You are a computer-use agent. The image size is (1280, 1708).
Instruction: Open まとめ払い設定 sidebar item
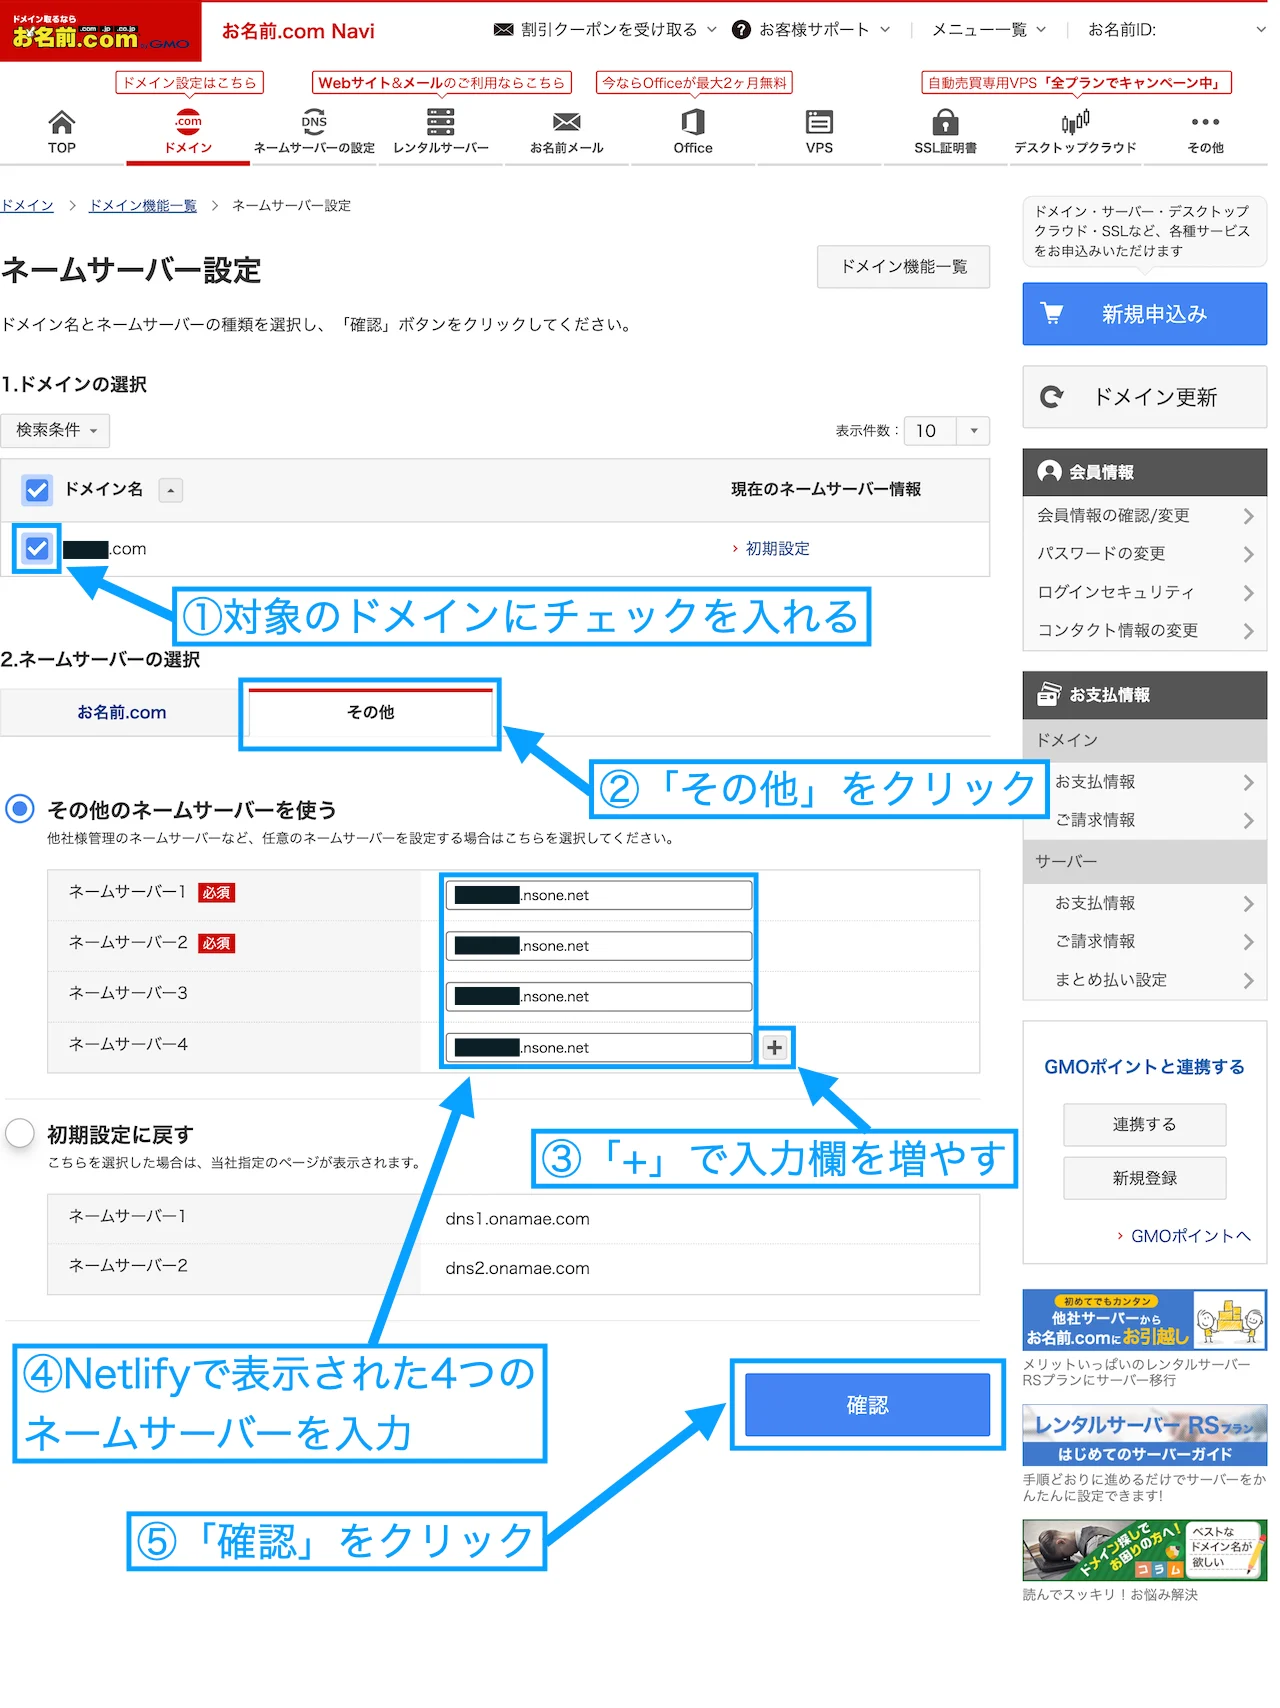pos(1144,980)
